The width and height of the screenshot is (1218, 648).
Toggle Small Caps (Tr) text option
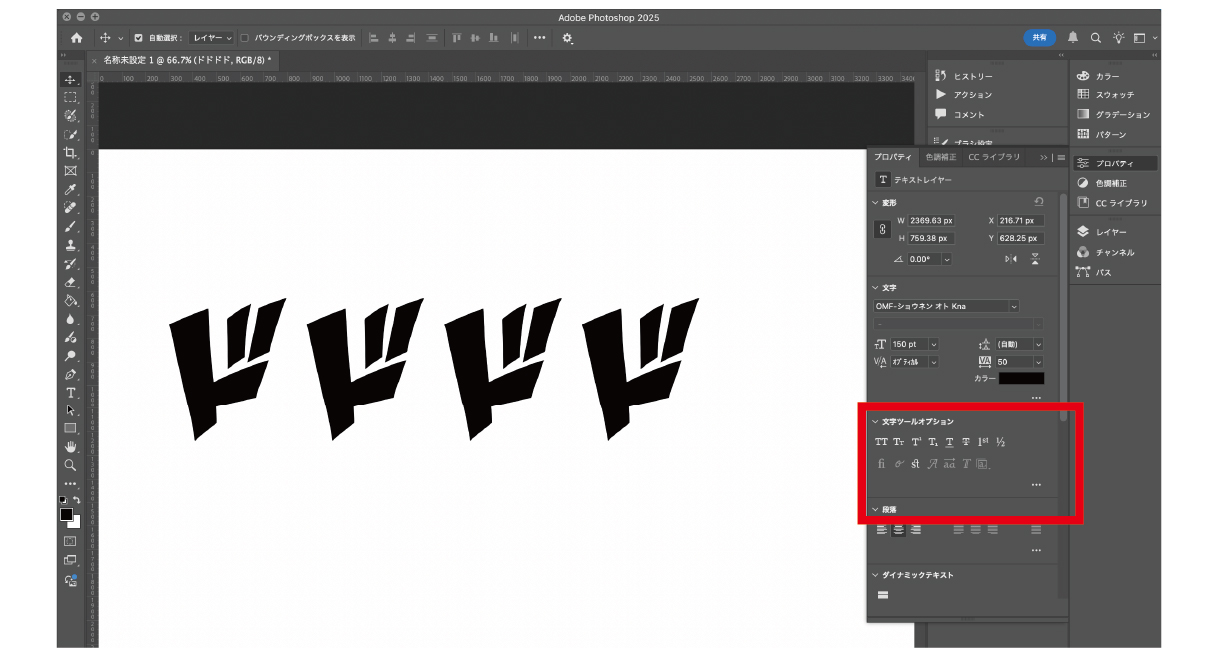(x=898, y=442)
